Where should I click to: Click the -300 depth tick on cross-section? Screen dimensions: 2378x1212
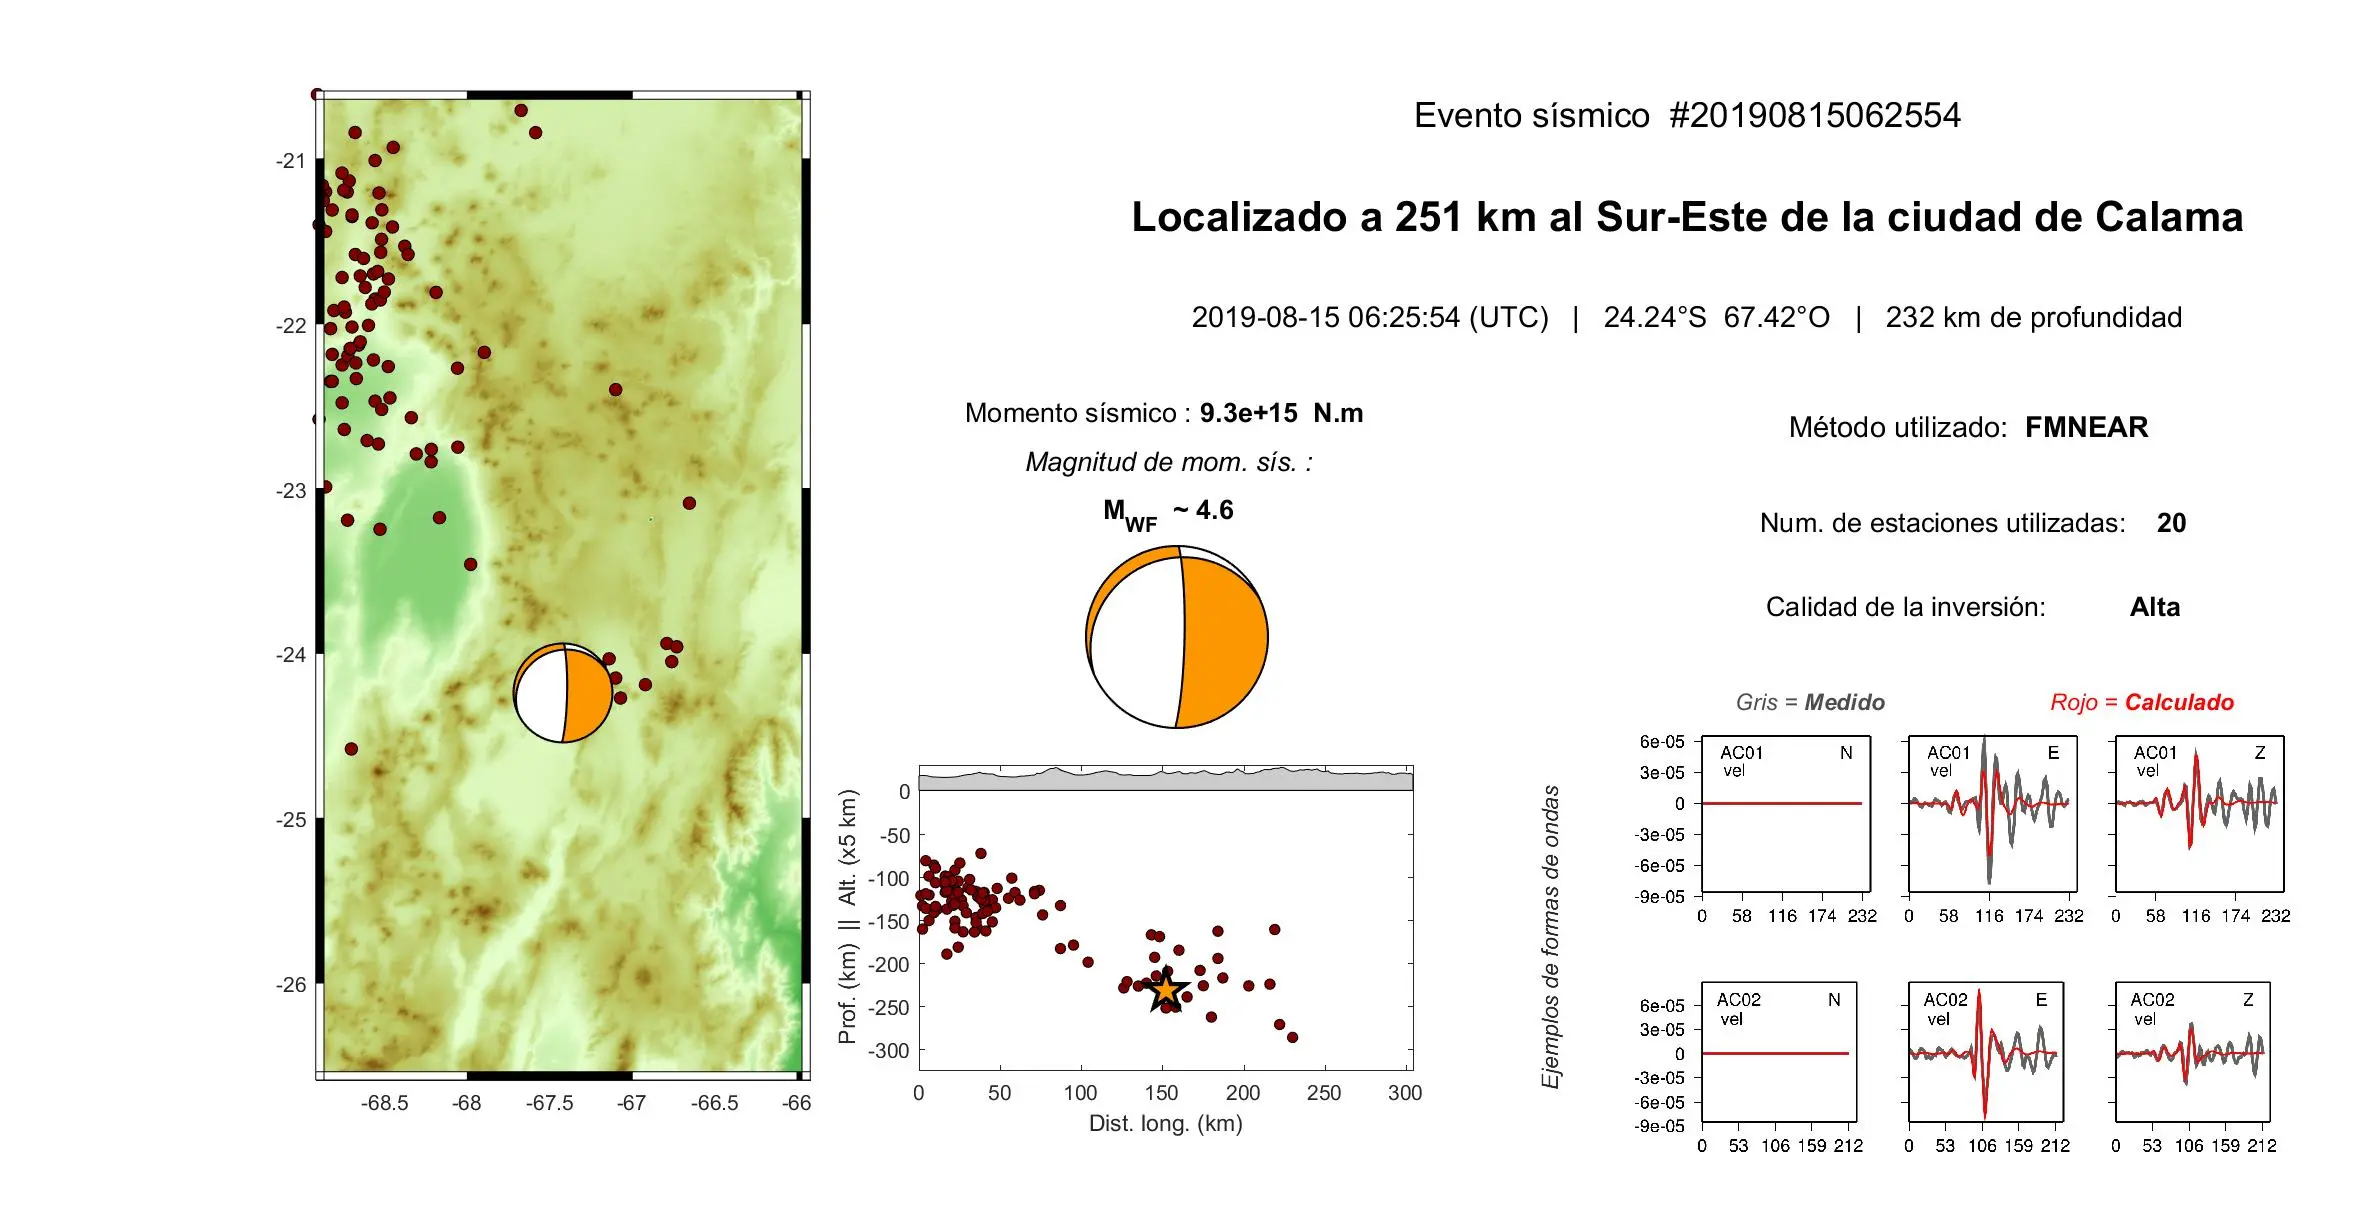pyautogui.click(x=888, y=1051)
